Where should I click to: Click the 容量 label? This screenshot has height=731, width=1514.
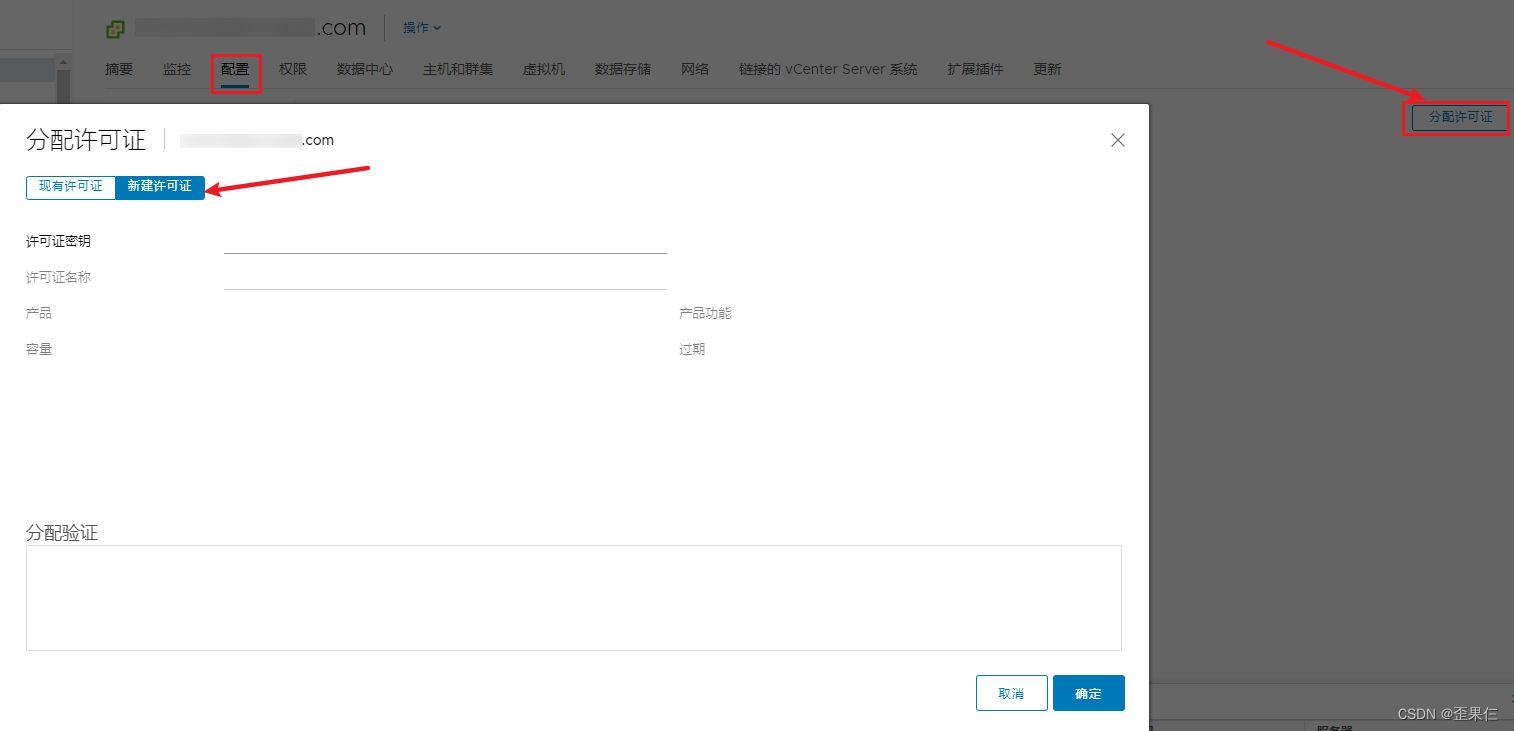click(39, 349)
